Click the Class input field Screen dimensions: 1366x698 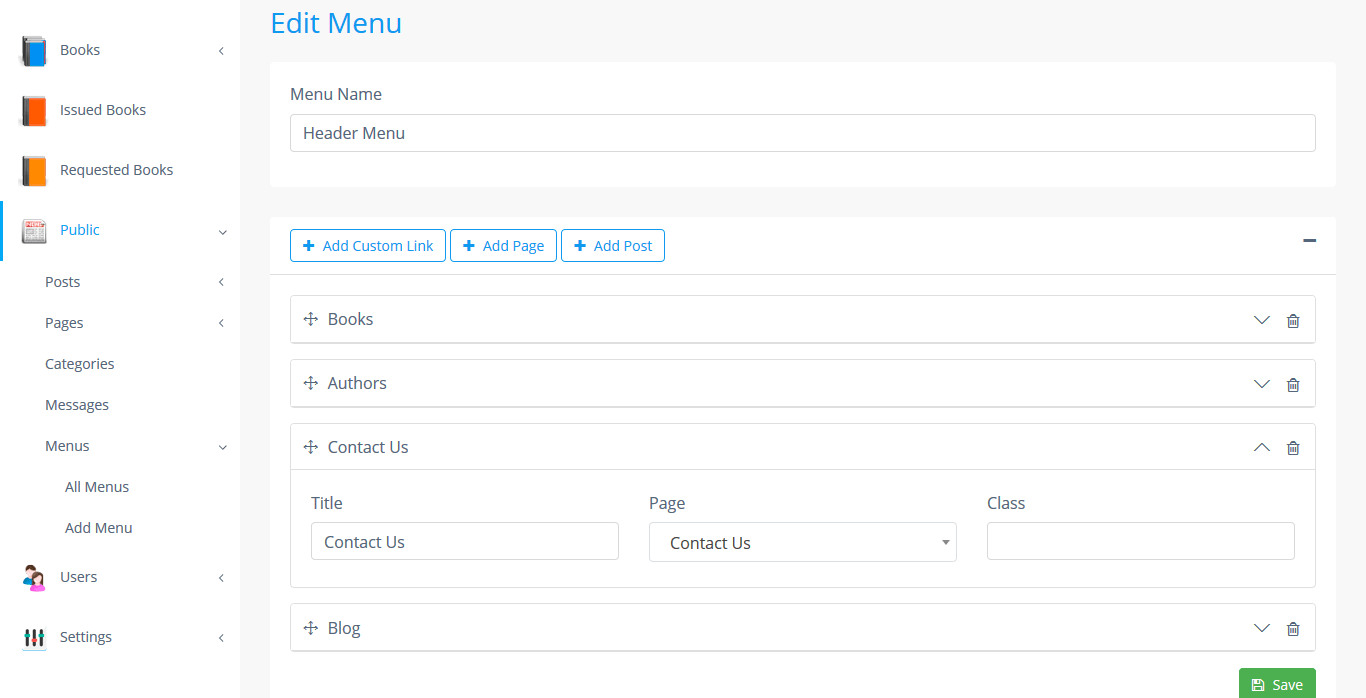(1140, 541)
